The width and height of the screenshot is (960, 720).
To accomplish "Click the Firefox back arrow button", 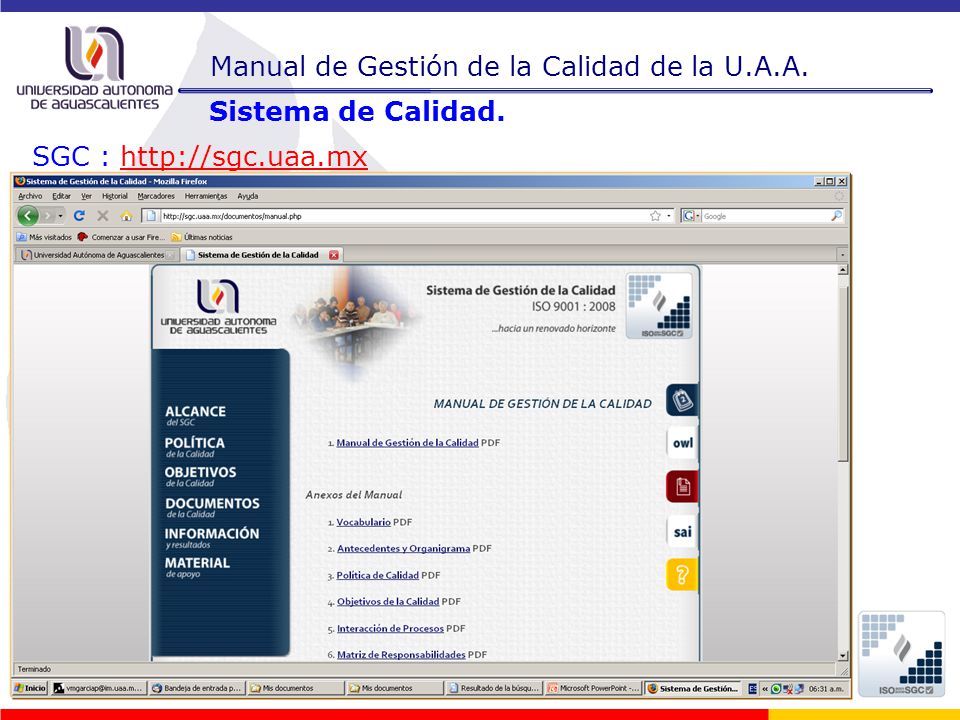I will [28, 216].
